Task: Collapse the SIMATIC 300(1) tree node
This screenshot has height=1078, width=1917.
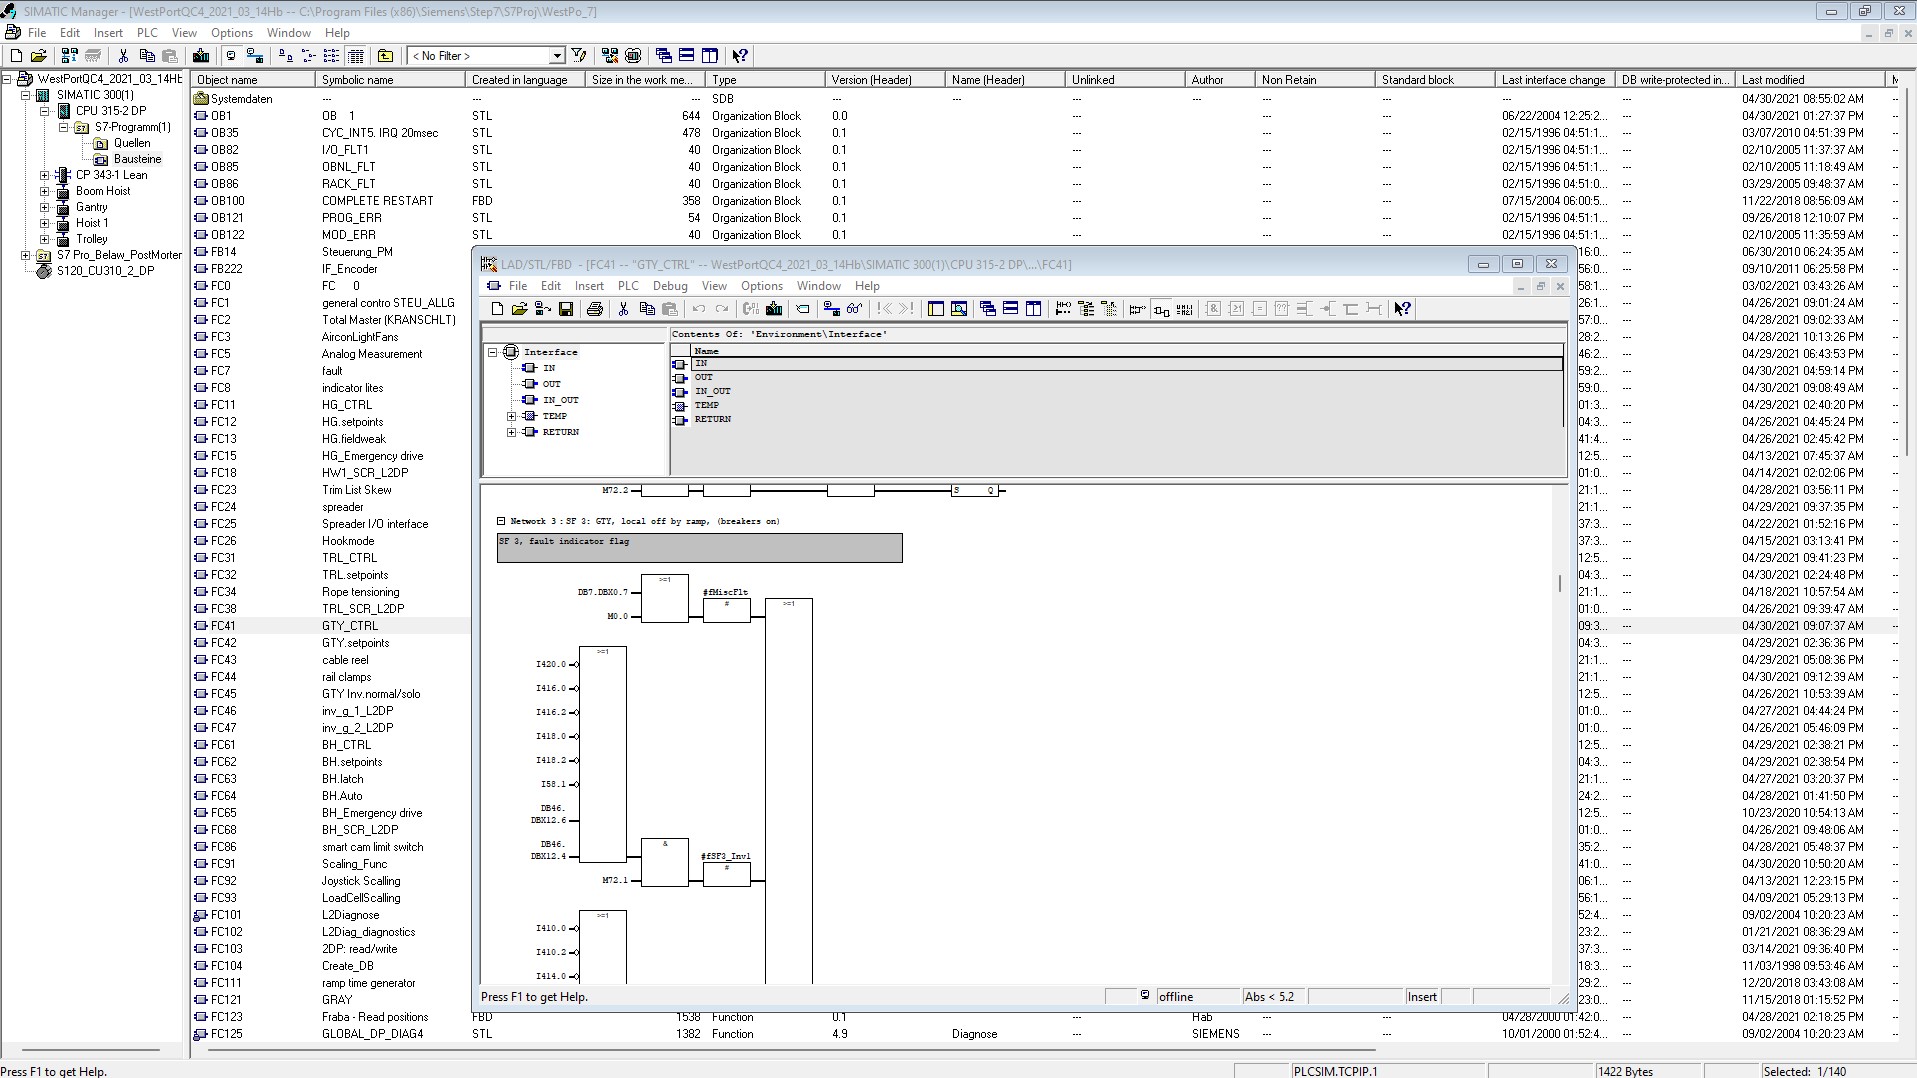Action: pos(25,95)
